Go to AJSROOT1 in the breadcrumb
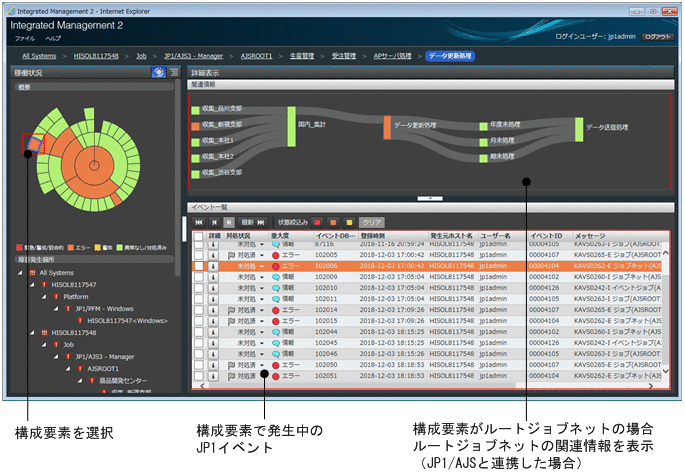The height and width of the screenshot is (475, 685). click(x=256, y=56)
